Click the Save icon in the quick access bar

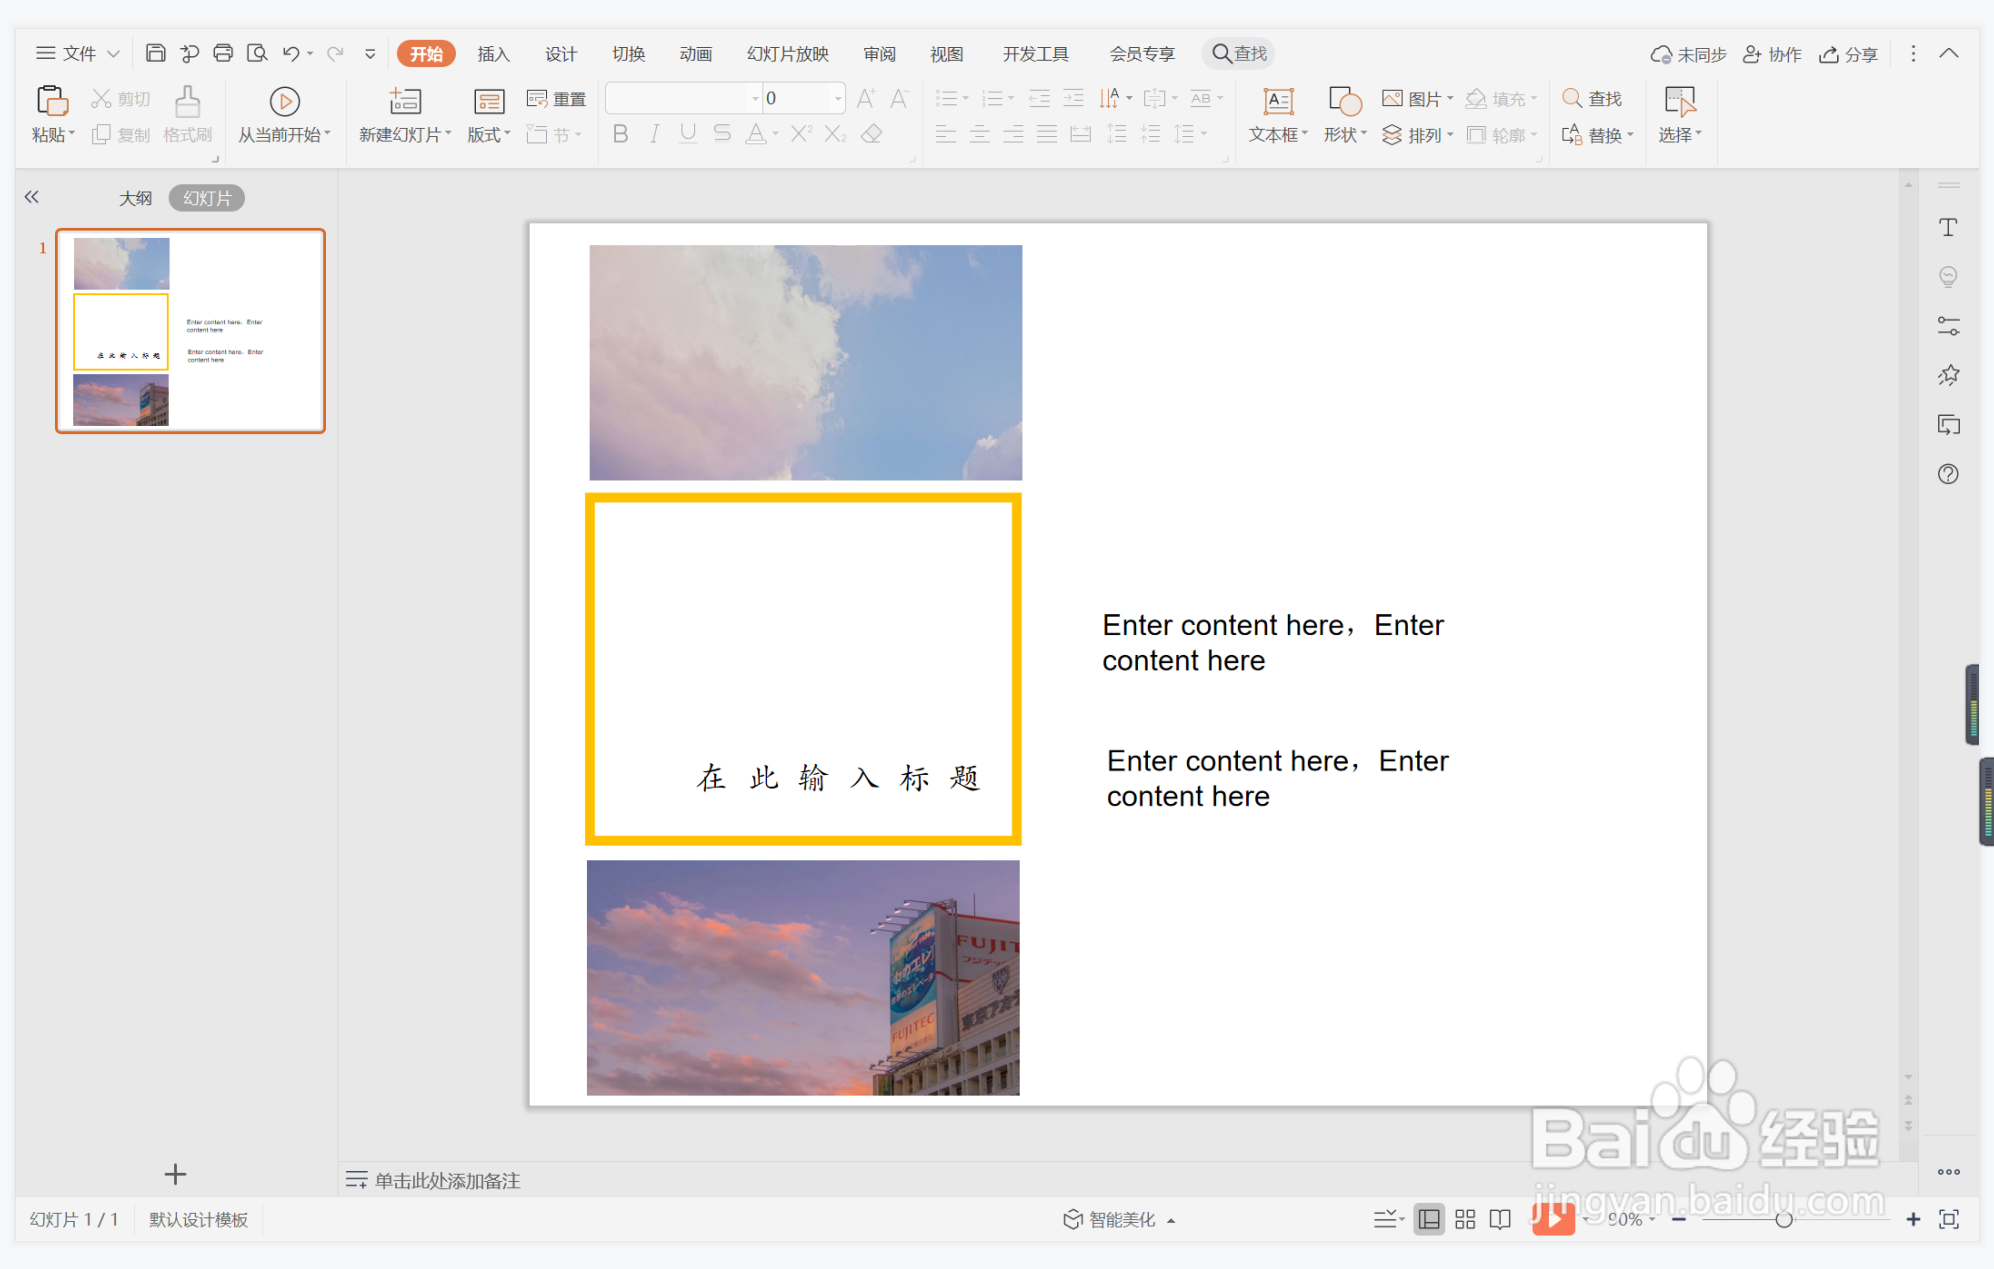pyautogui.click(x=155, y=53)
